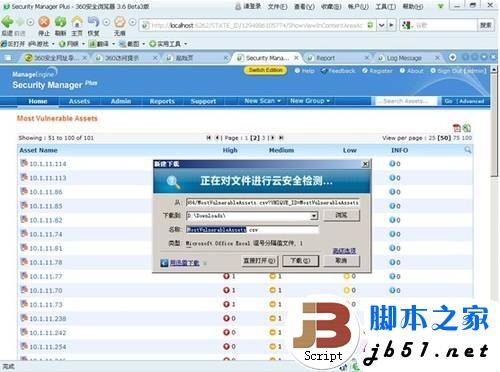Click the Register link
500x372 pixels.
(x=377, y=71)
